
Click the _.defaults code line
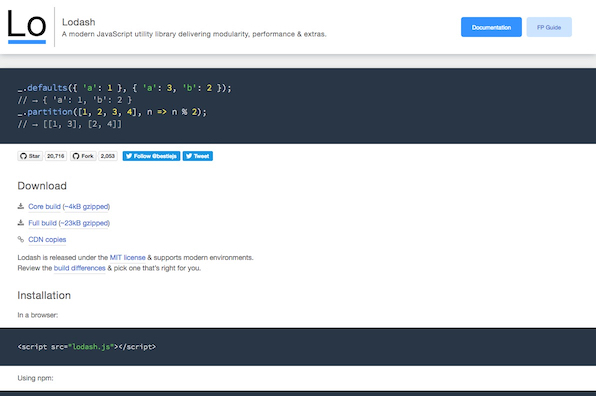point(124,88)
